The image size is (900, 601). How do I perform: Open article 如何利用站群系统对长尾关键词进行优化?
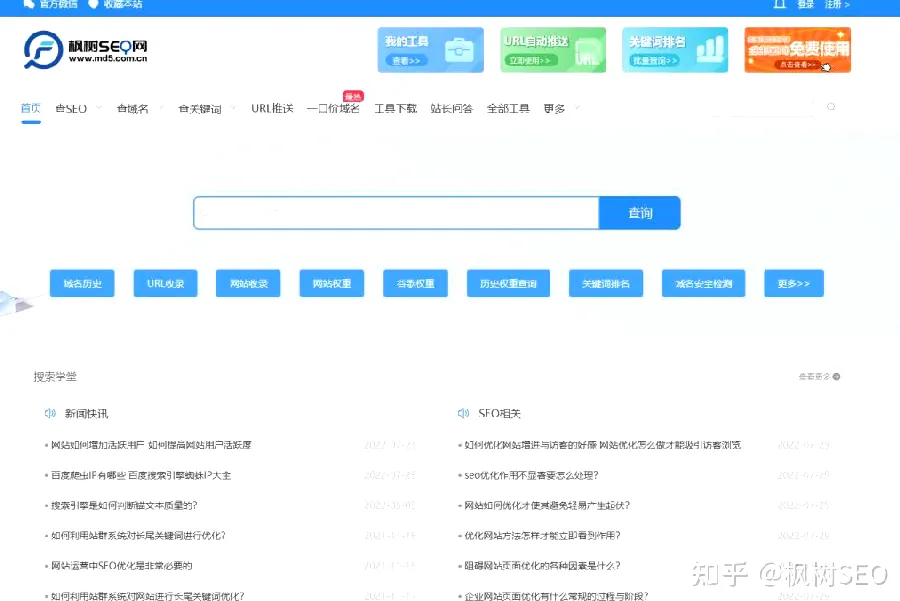click(138, 536)
